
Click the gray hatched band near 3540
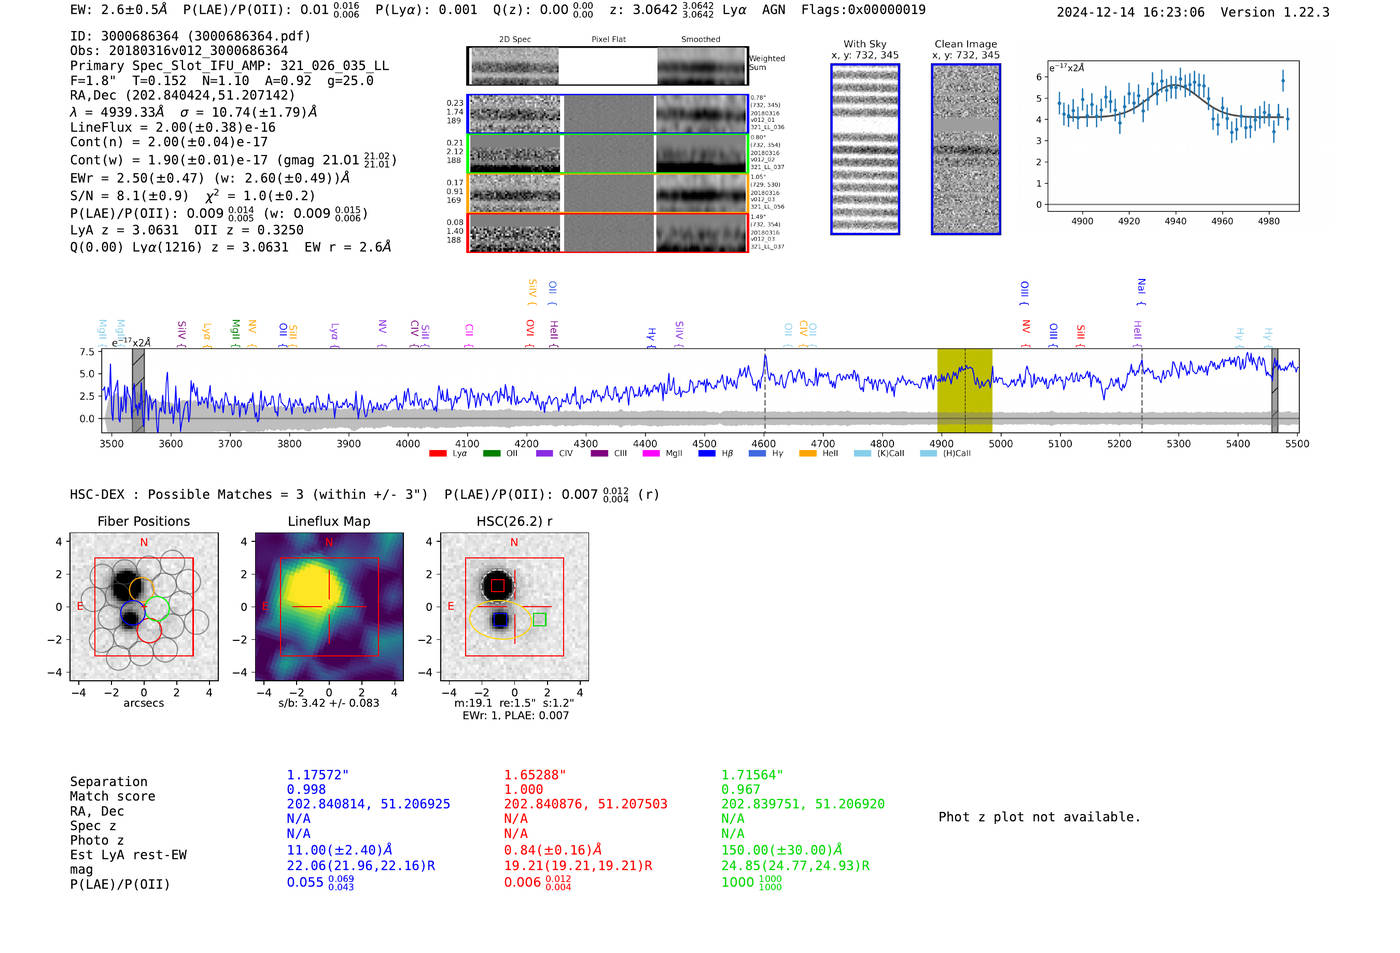(x=138, y=391)
